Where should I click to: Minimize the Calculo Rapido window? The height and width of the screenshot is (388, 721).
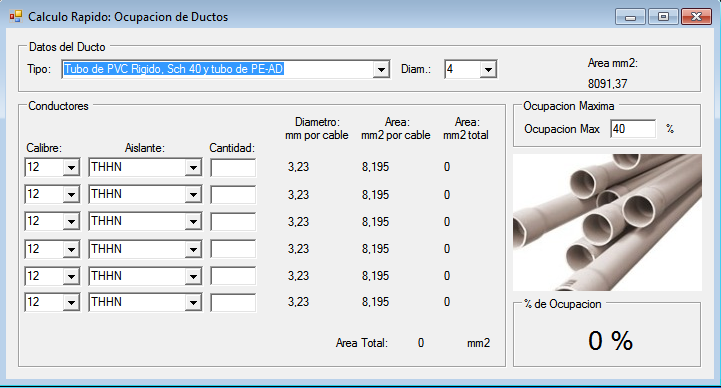(630, 17)
